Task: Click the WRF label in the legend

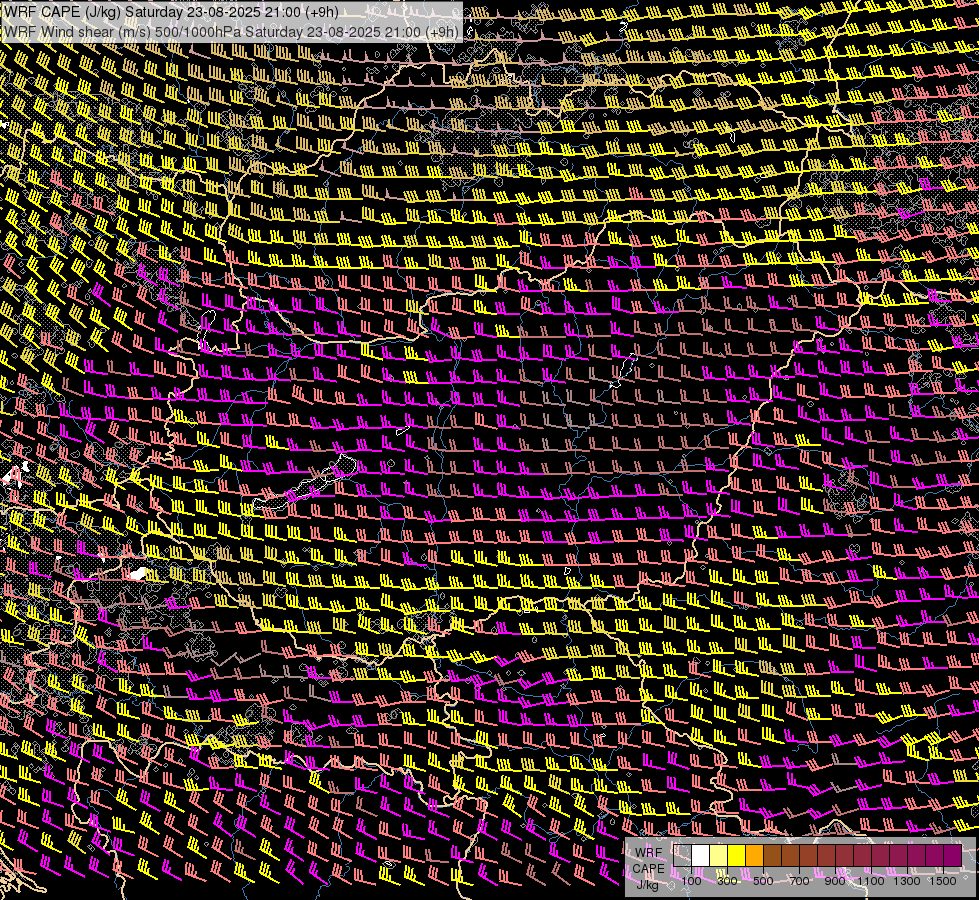Action: (648, 853)
